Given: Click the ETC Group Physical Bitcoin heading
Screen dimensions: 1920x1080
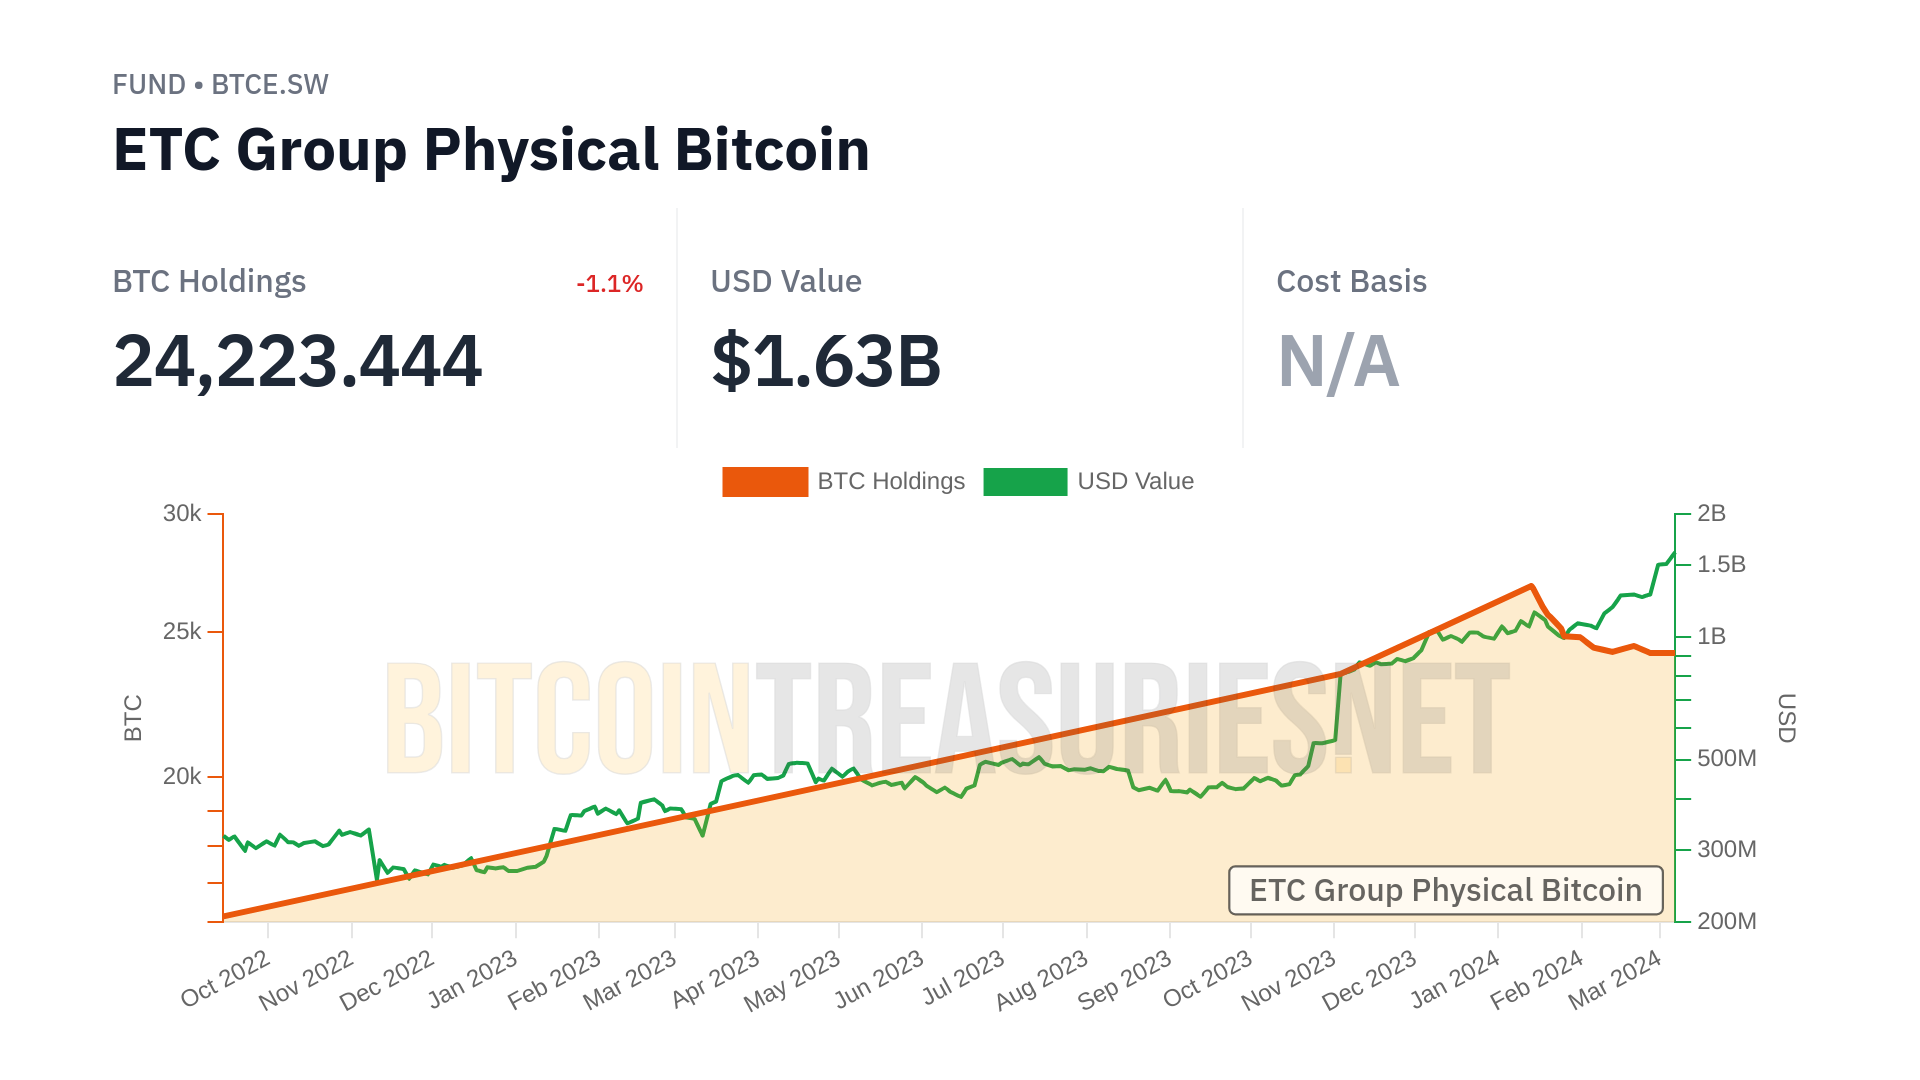Looking at the screenshot, I should click(x=491, y=151).
